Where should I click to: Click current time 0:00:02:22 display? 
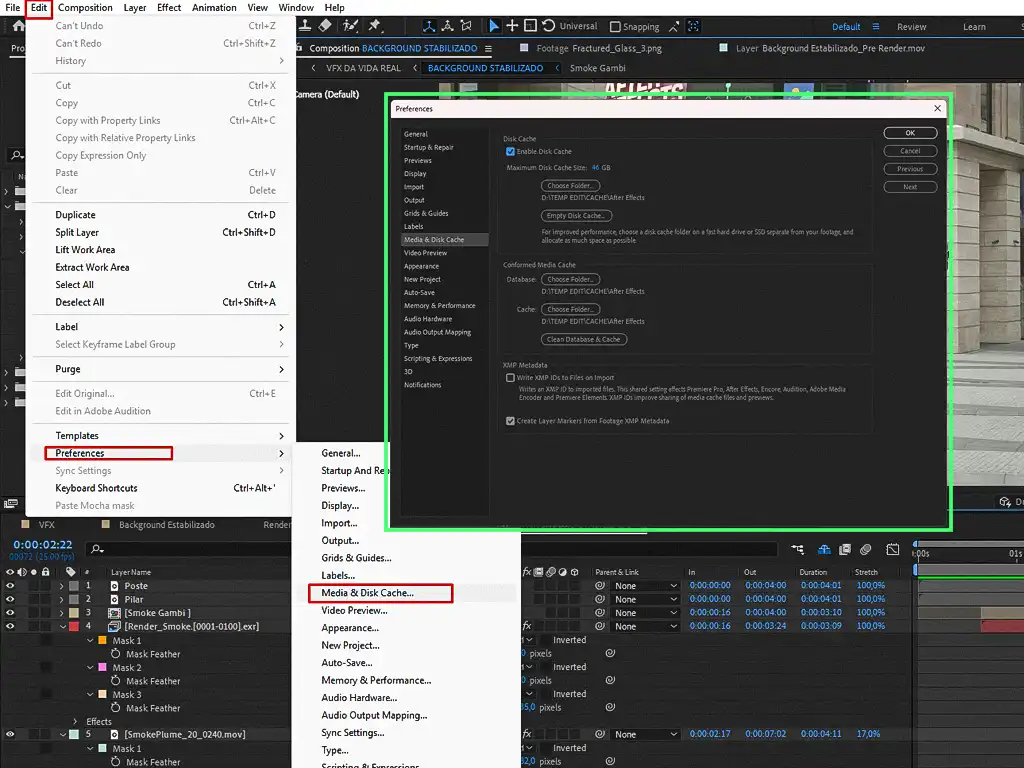pyautogui.click(x=42, y=544)
